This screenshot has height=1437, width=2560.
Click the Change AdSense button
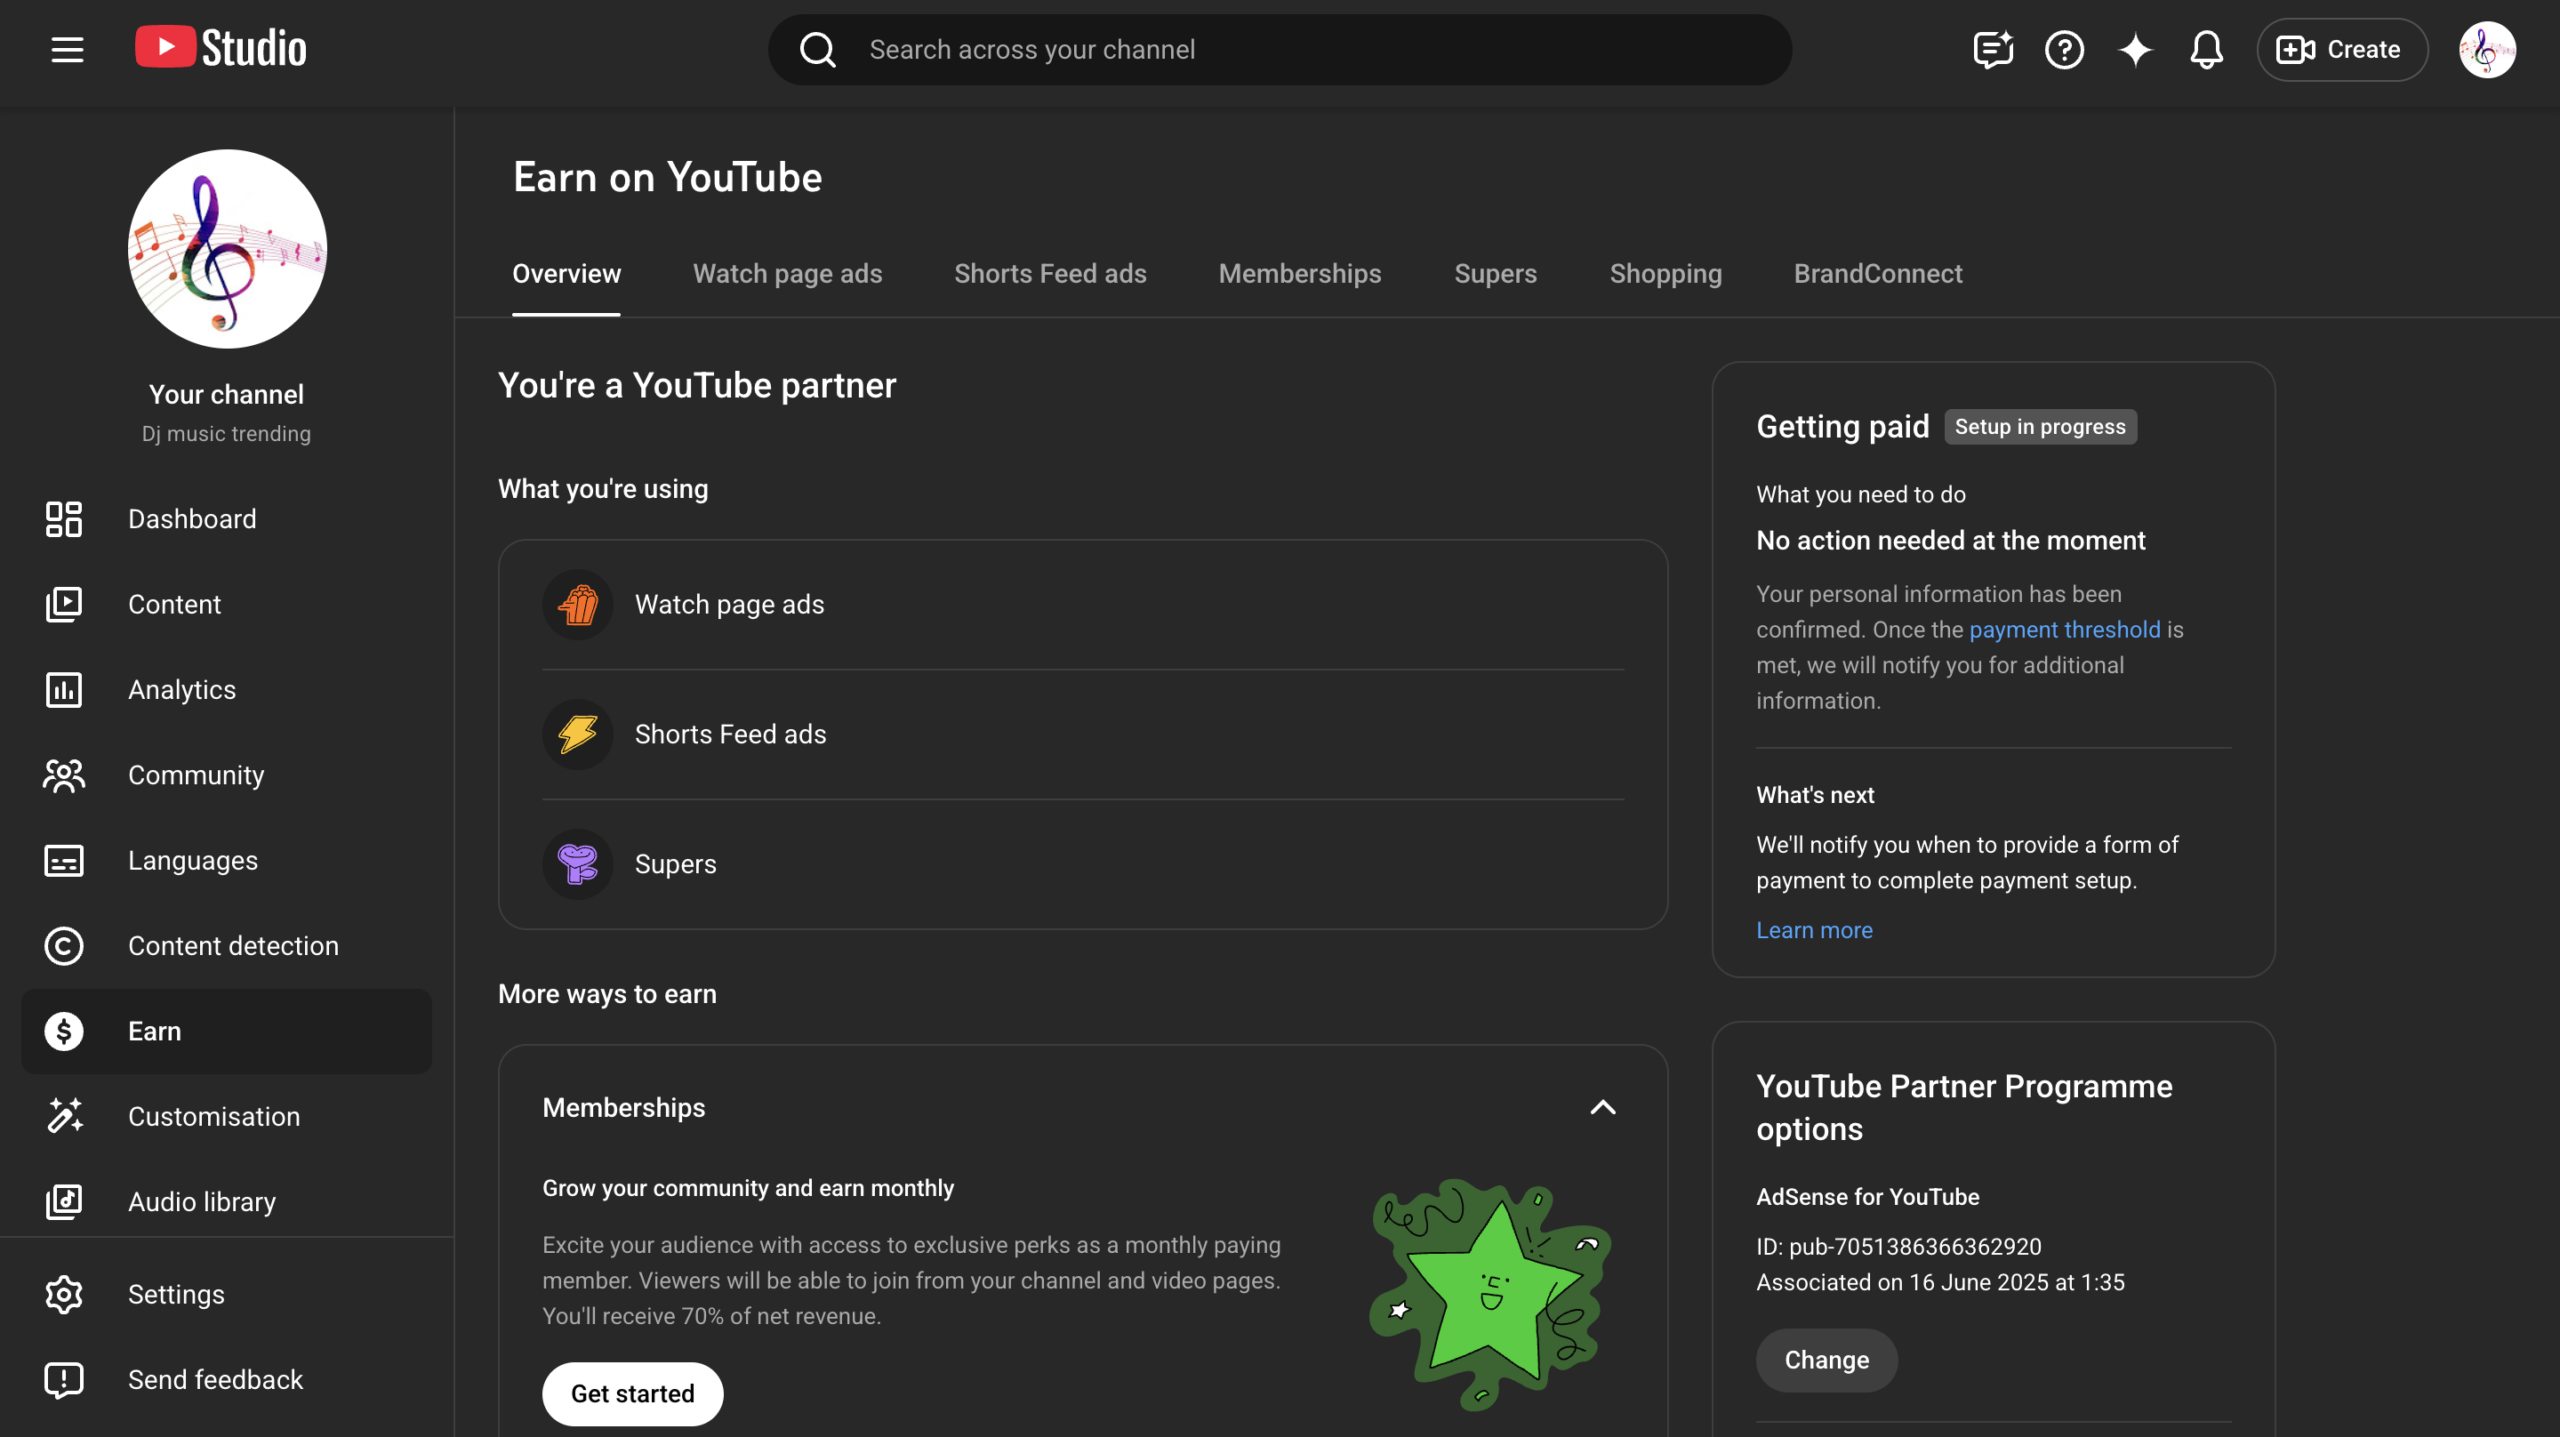[1826, 1360]
